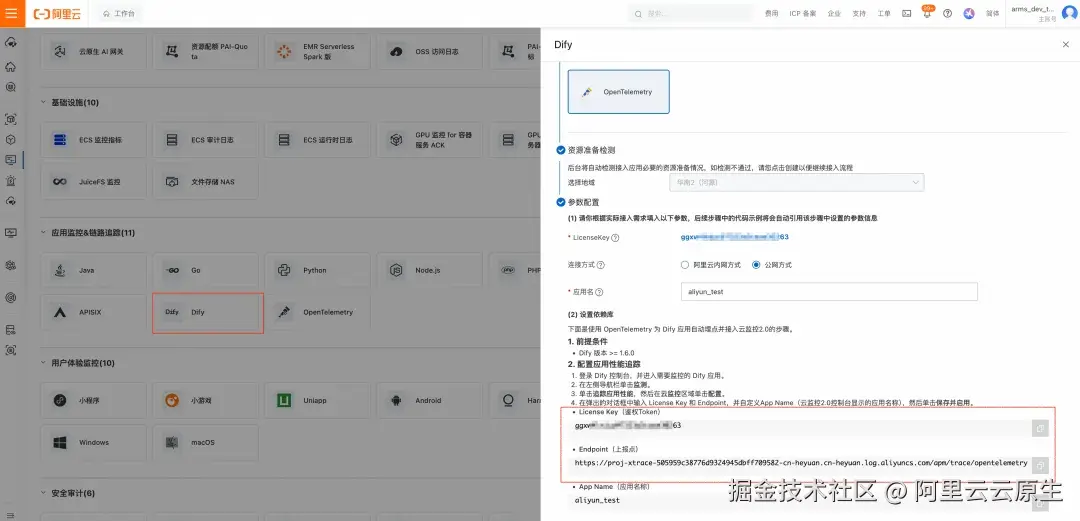Open the 小程序 card

click(94, 400)
